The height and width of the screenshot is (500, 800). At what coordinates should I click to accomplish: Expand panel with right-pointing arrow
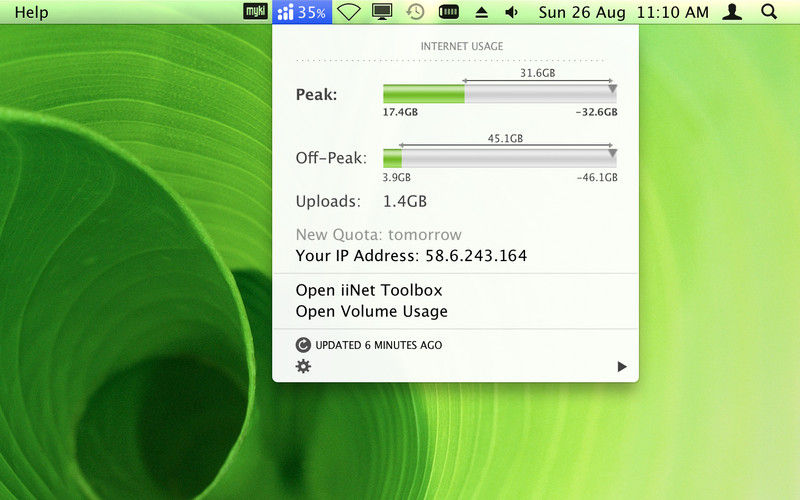(622, 366)
